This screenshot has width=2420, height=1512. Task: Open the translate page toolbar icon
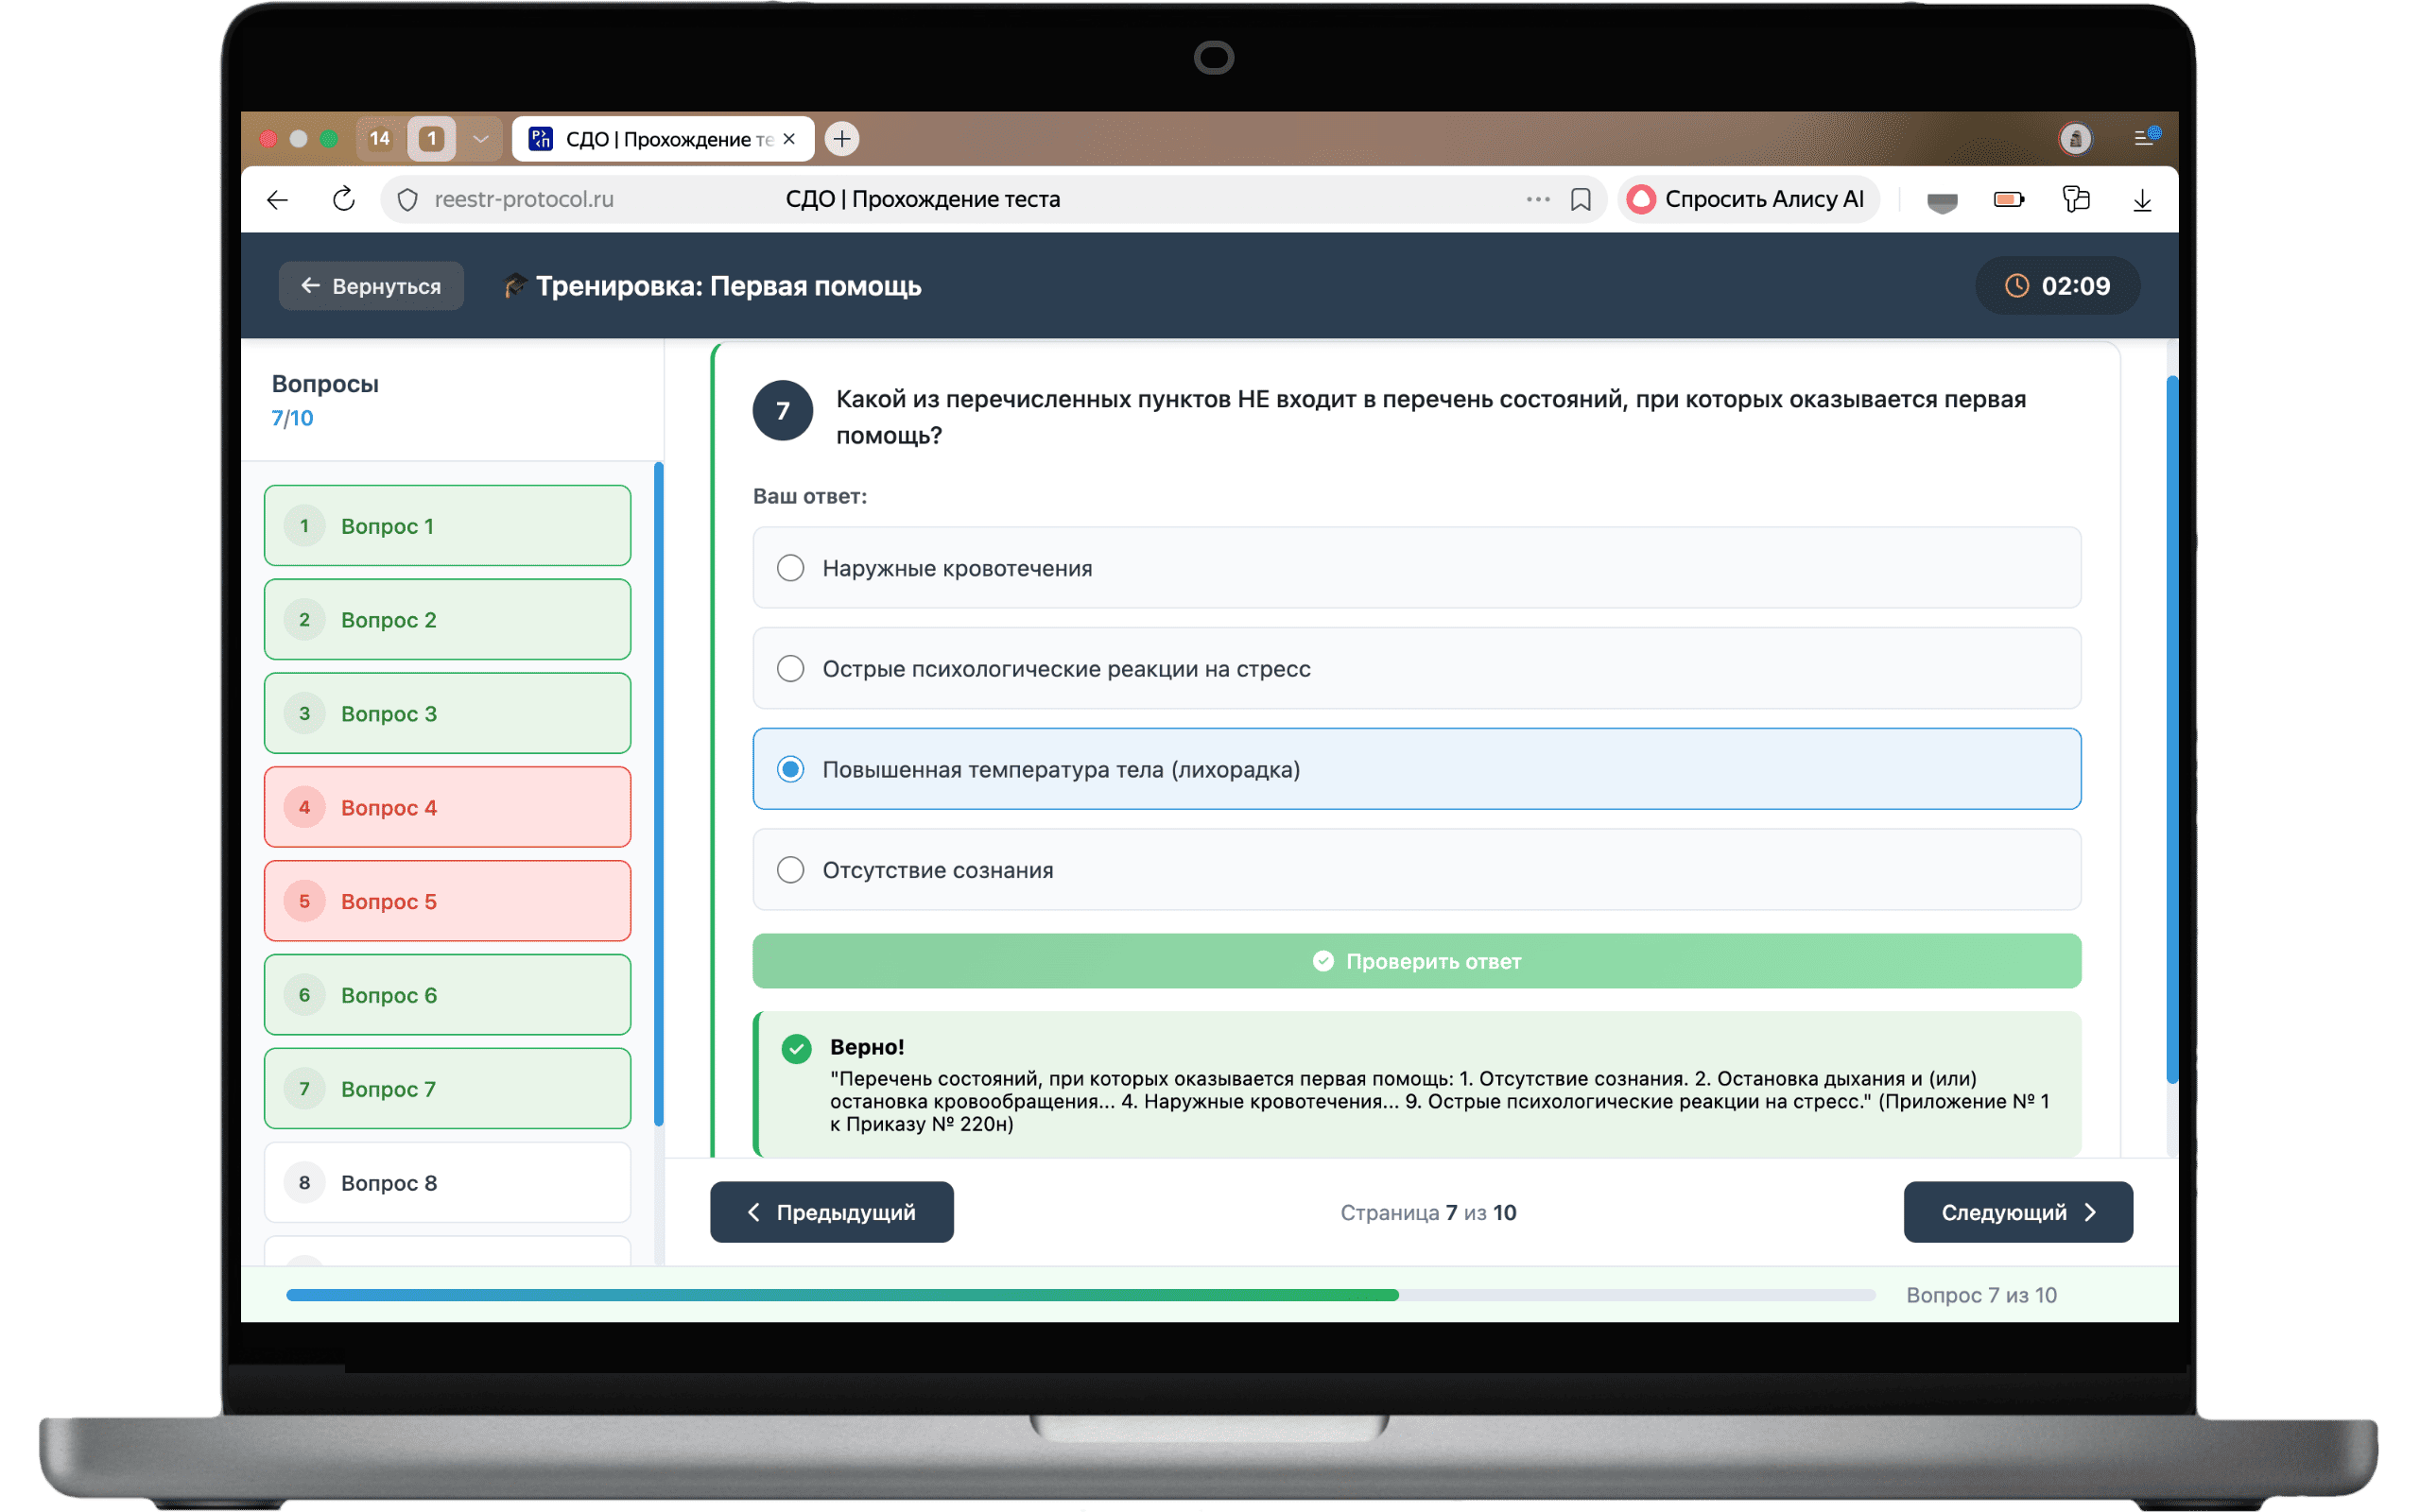pyautogui.click(x=2076, y=199)
